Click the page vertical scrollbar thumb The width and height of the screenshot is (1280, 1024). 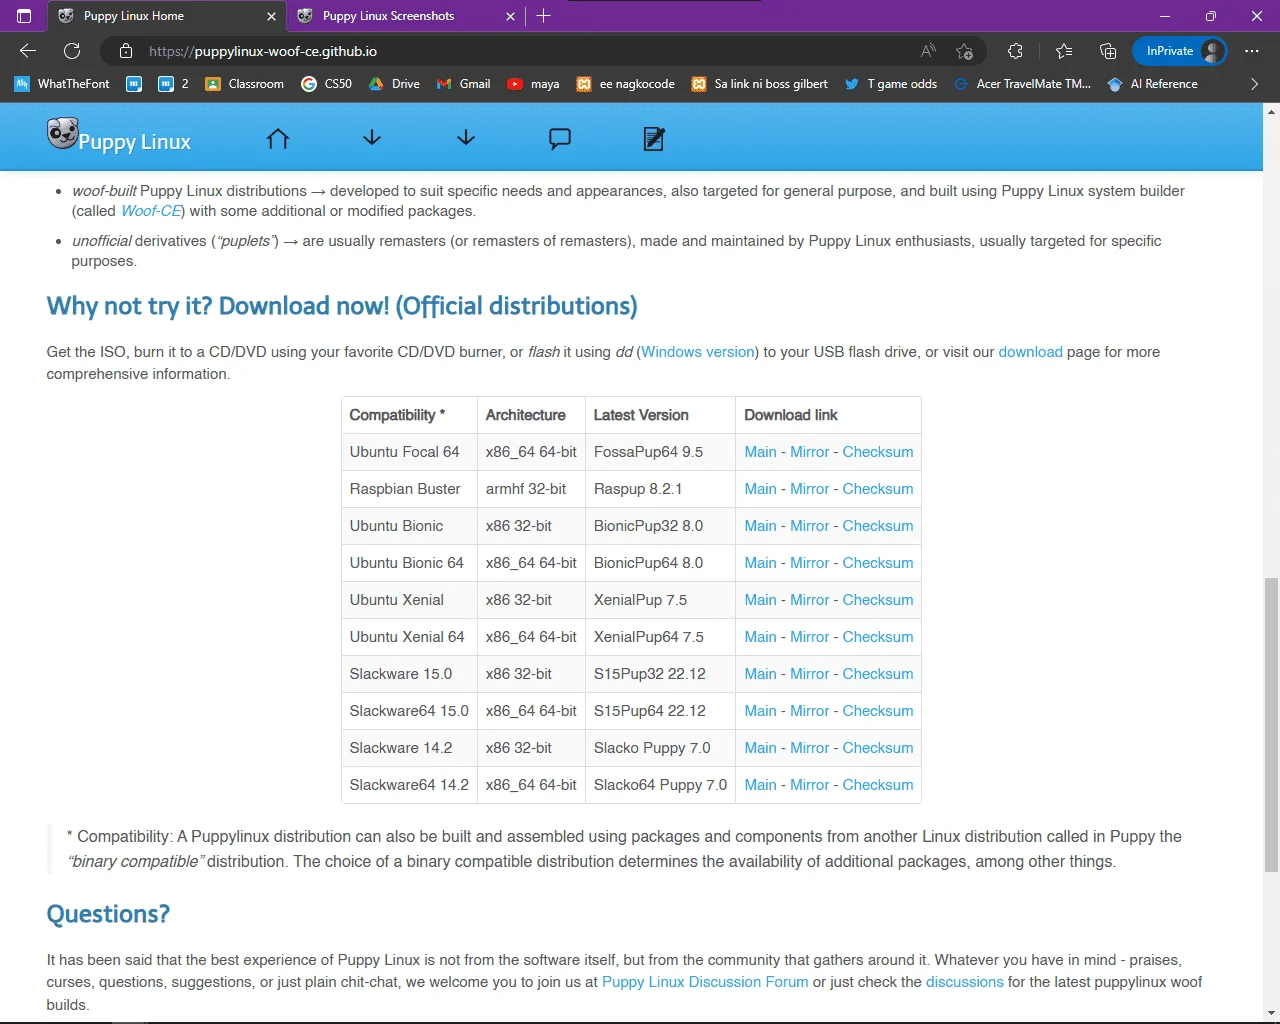(1271, 725)
